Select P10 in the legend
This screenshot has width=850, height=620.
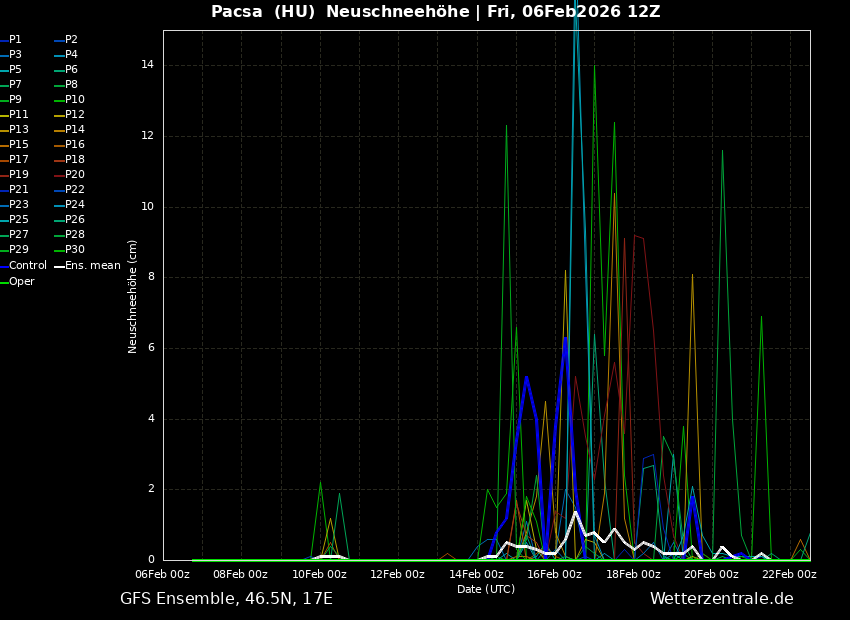pyautogui.click(x=75, y=100)
